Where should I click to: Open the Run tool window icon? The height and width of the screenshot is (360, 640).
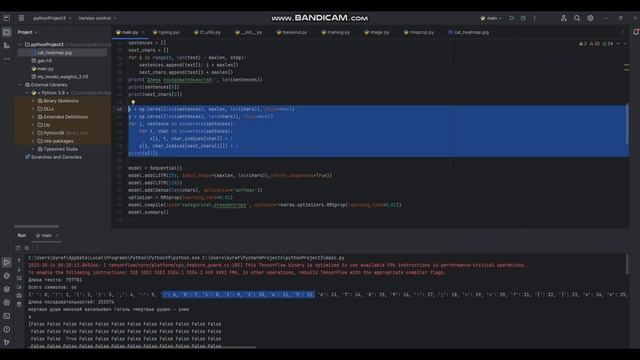pos(7,262)
